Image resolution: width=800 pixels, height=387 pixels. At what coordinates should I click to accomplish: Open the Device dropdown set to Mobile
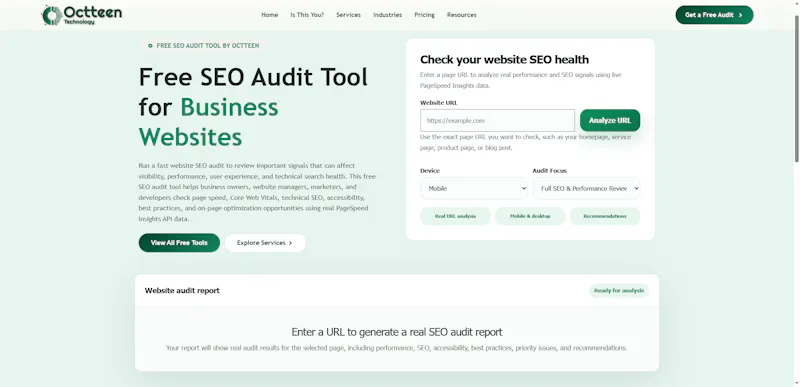coord(474,188)
